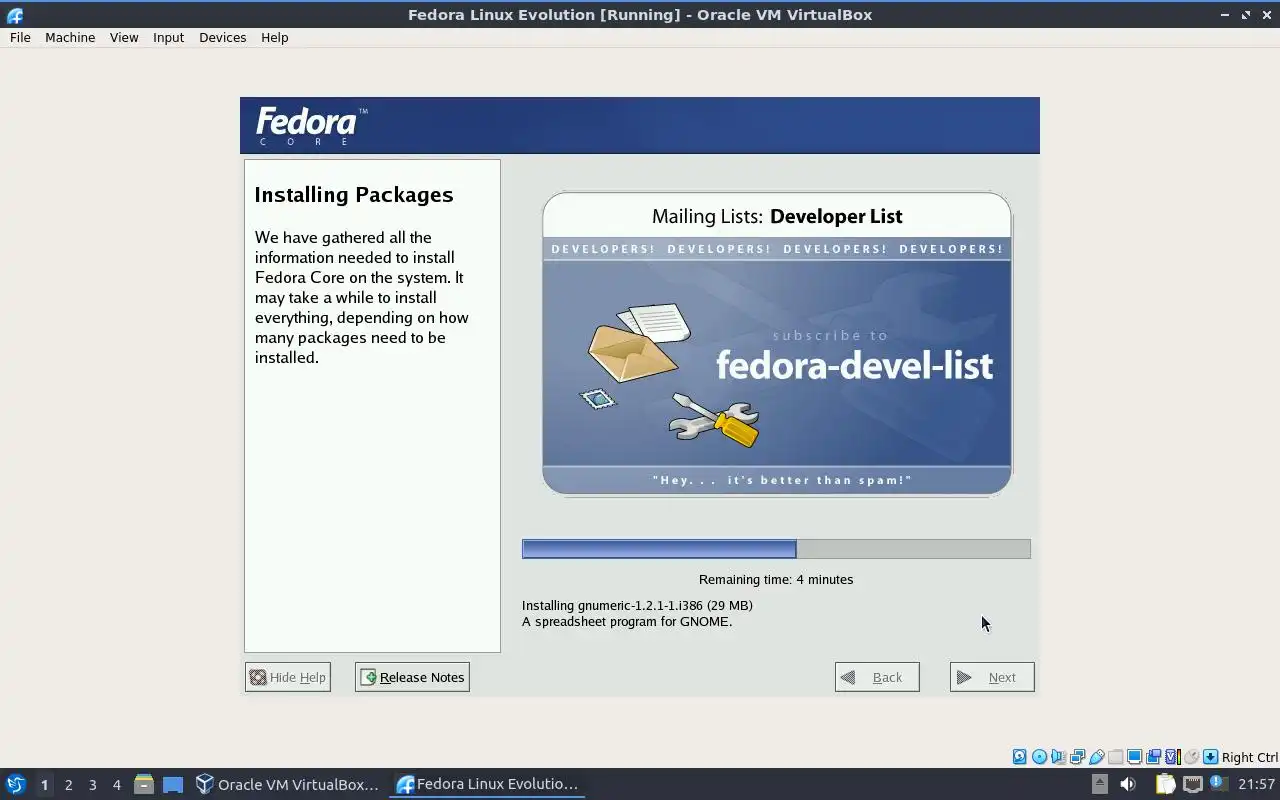1280x800 pixels.
Task: Open the file manager taskbar icon
Action: [x=144, y=784]
